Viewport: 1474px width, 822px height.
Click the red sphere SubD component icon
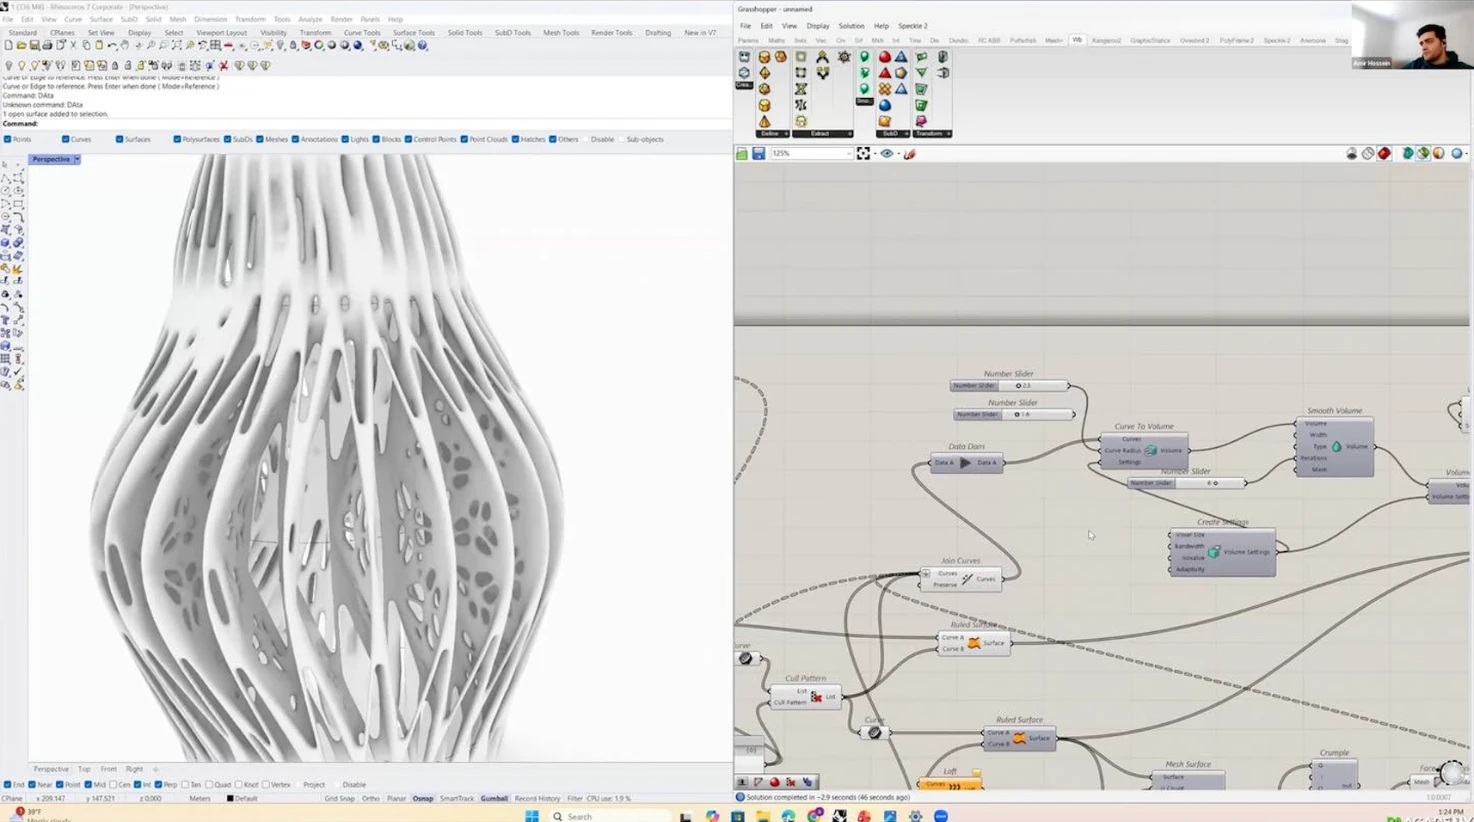(884, 57)
